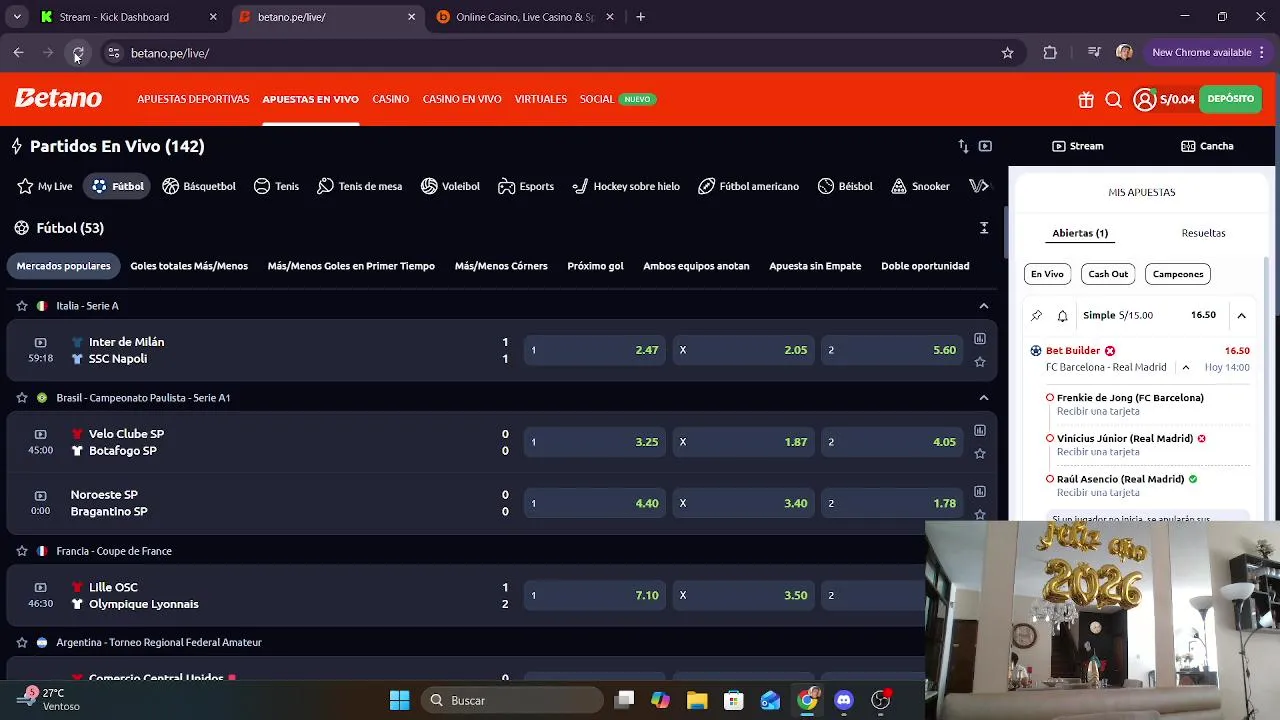Open VIRTUALES menu item
This screenshot has height=720, width=1280.
tap(541, 99)
